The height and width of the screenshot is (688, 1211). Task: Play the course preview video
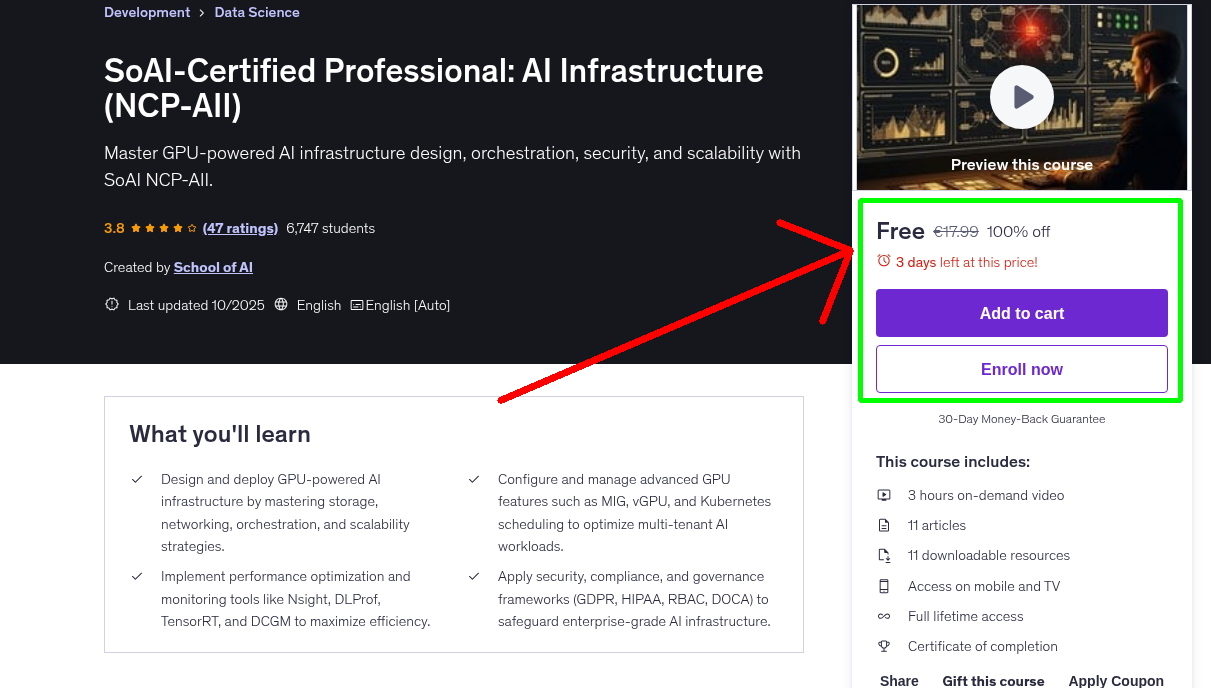[1021, 96]
